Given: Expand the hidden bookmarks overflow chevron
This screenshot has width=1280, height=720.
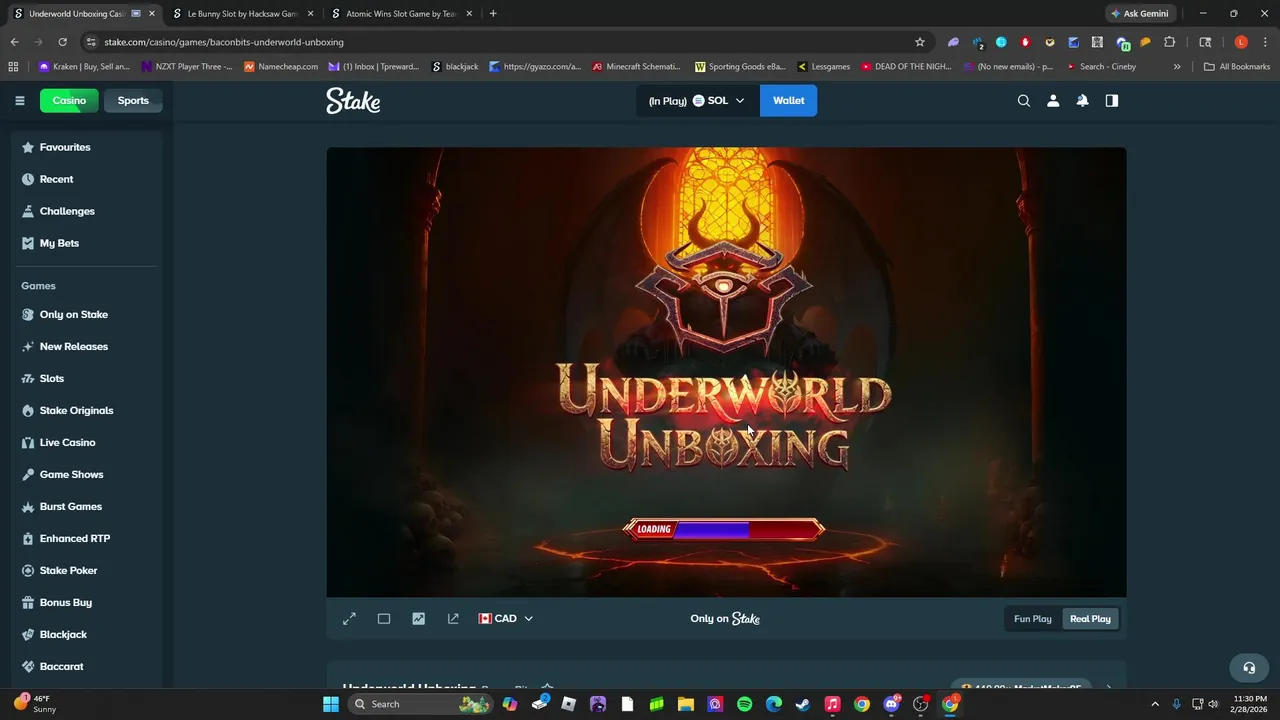Looking at the screenshot, I should point(1177,66).
